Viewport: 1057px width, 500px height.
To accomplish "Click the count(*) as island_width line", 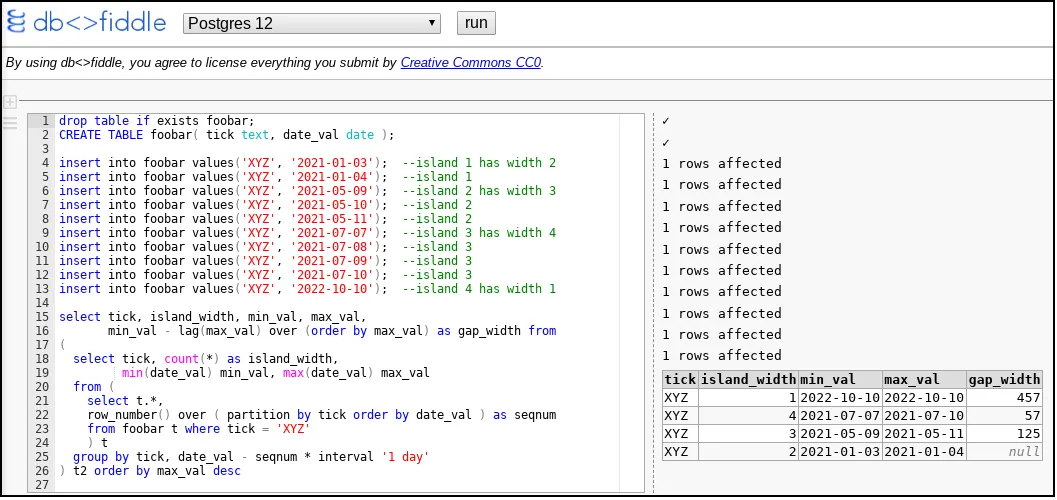I will click(206, 358).
